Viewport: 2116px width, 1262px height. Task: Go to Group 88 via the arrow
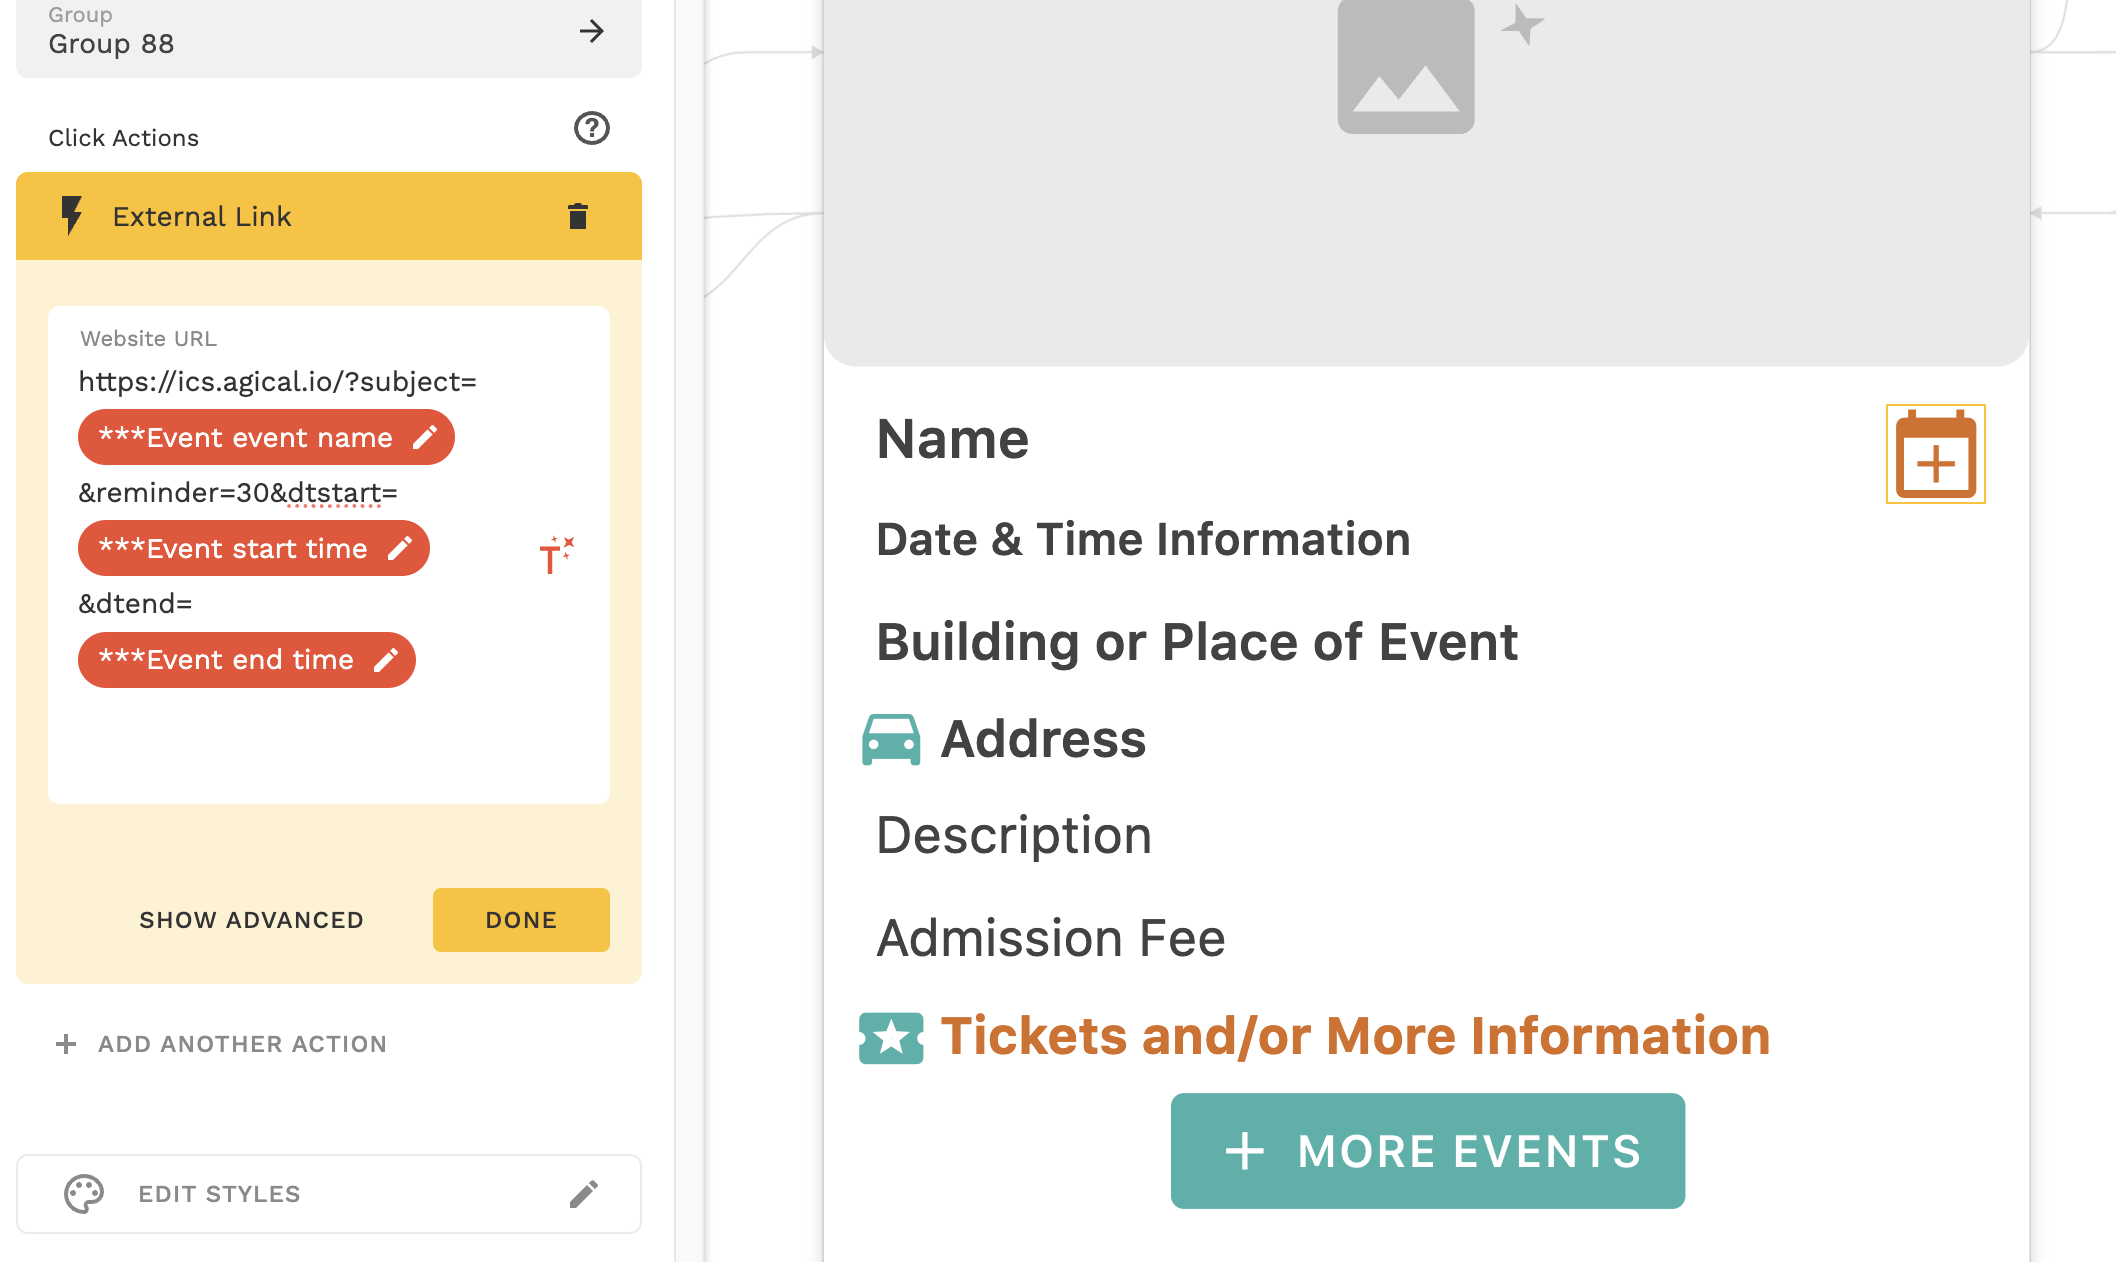pos(592,31)
